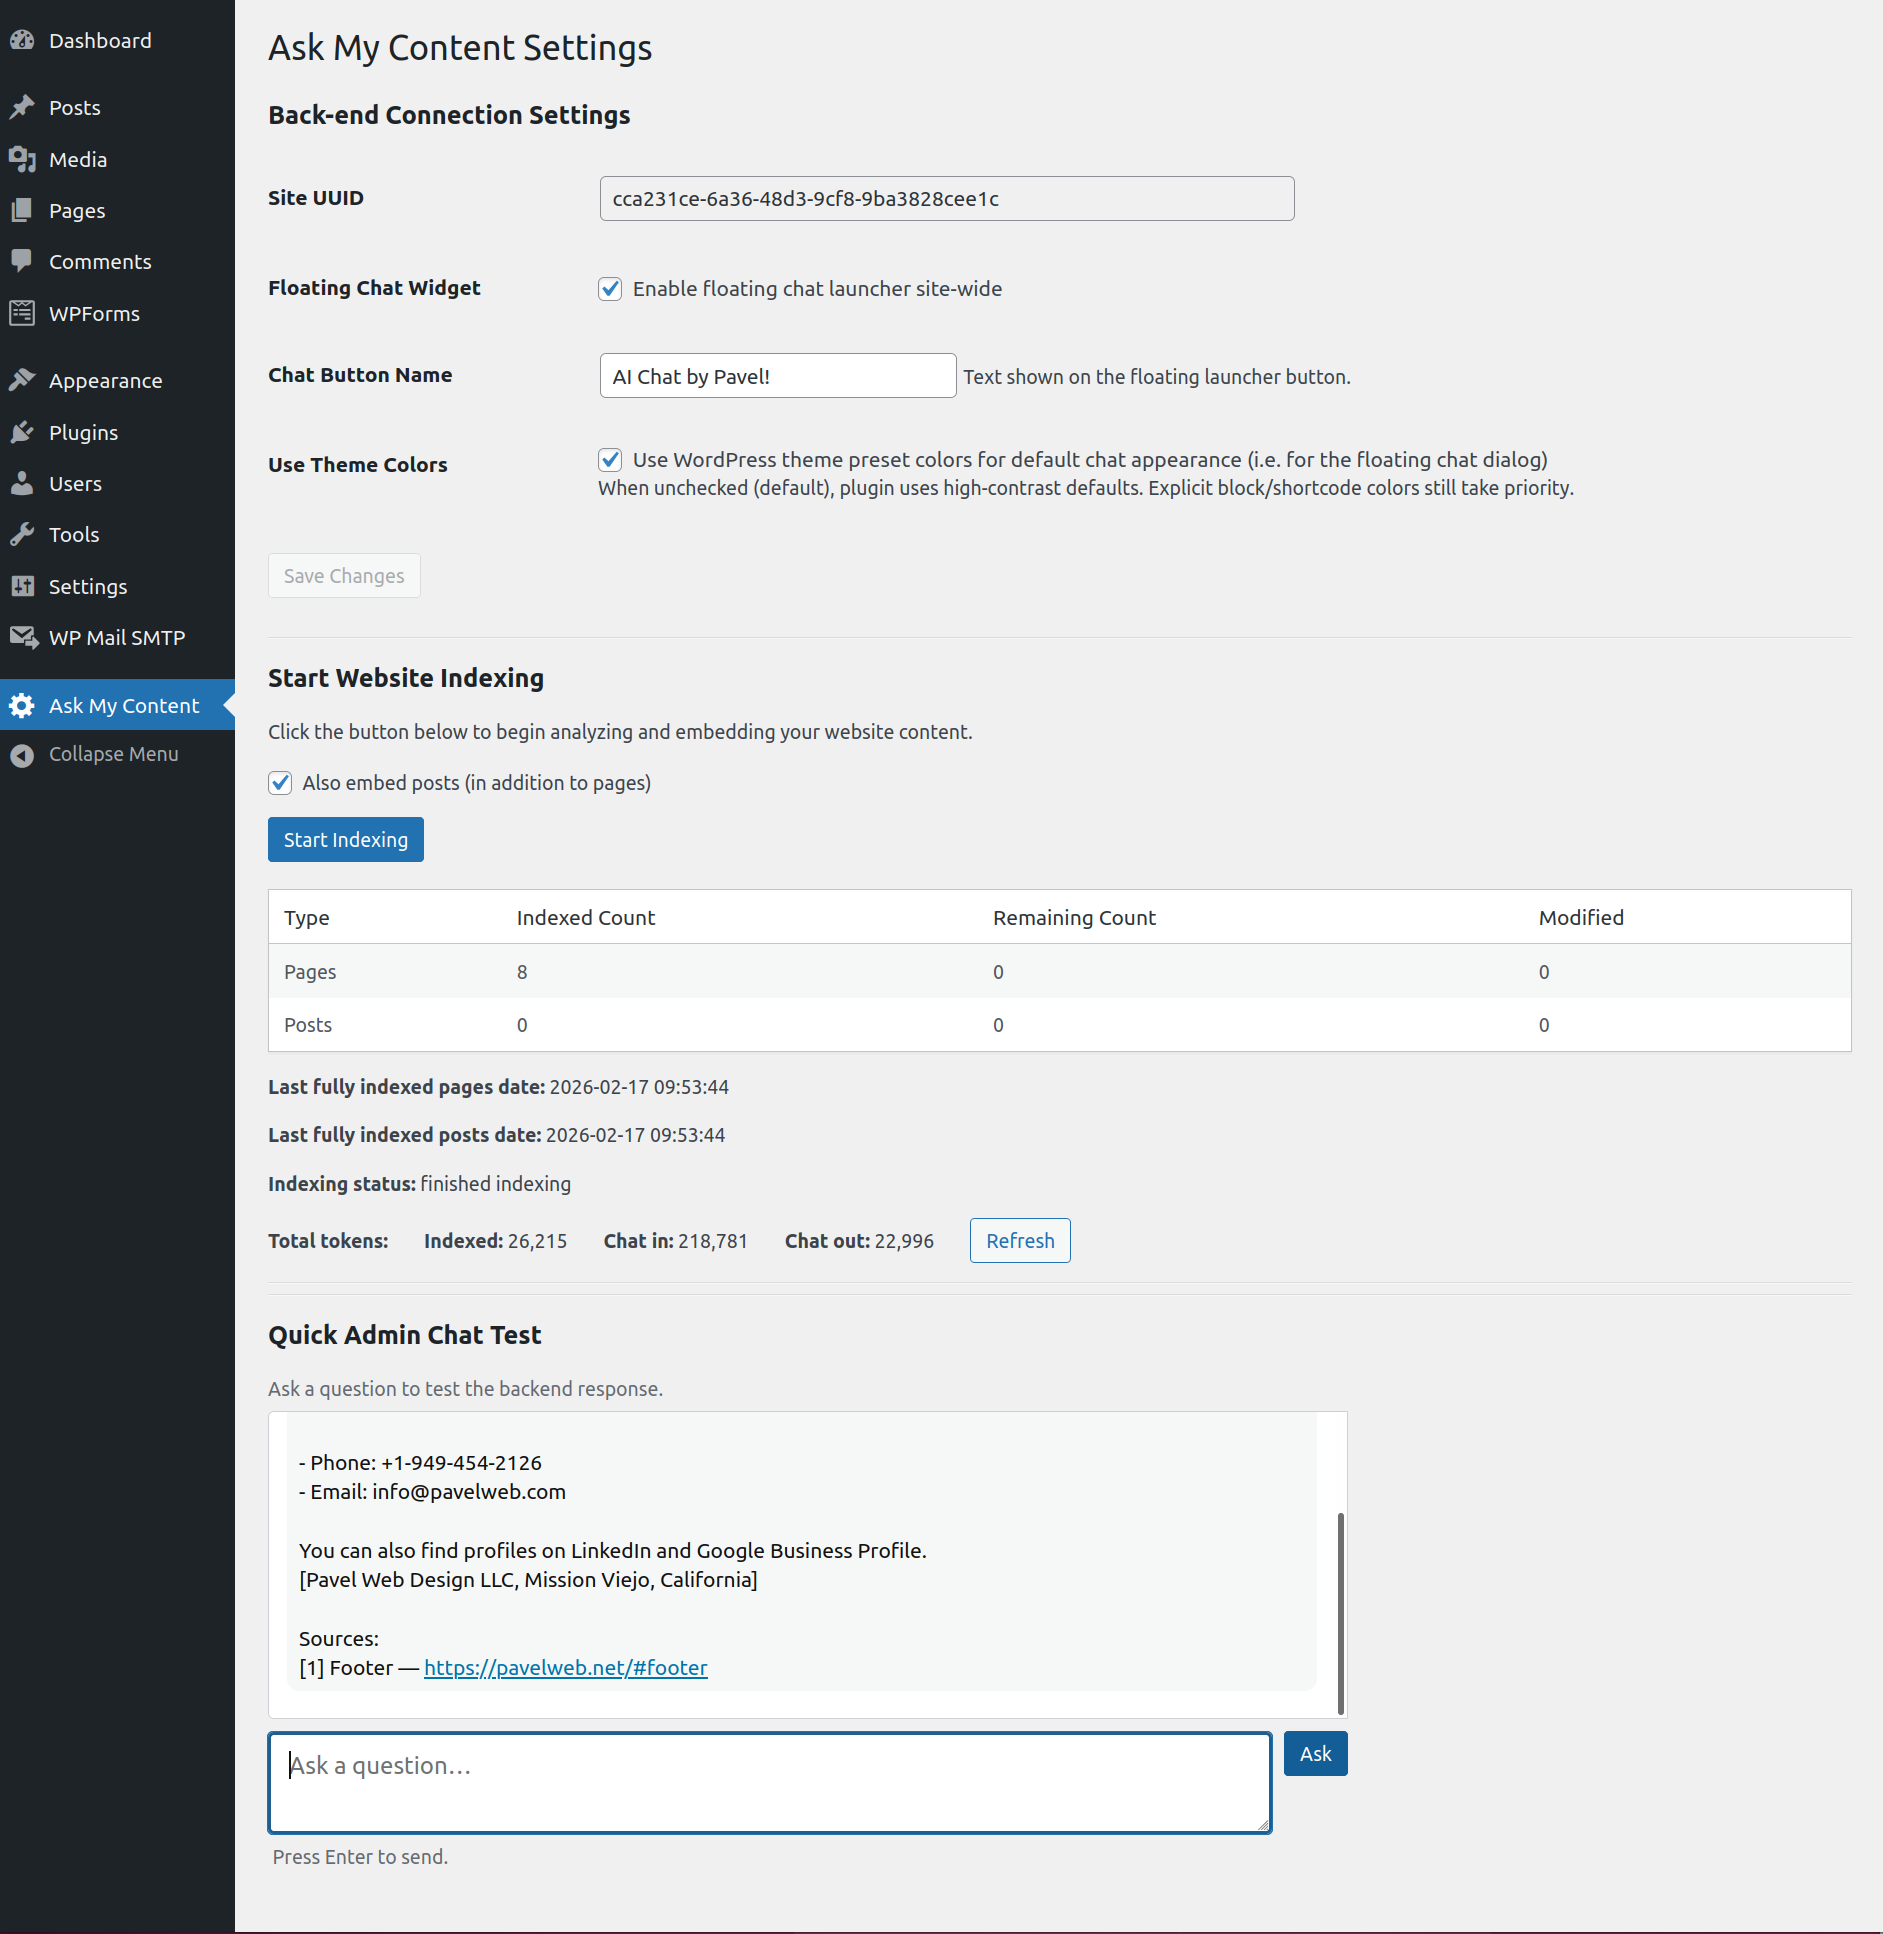Click the Dashboard gauge icon
1883x1934 pixels.
(x=22, y=41)
